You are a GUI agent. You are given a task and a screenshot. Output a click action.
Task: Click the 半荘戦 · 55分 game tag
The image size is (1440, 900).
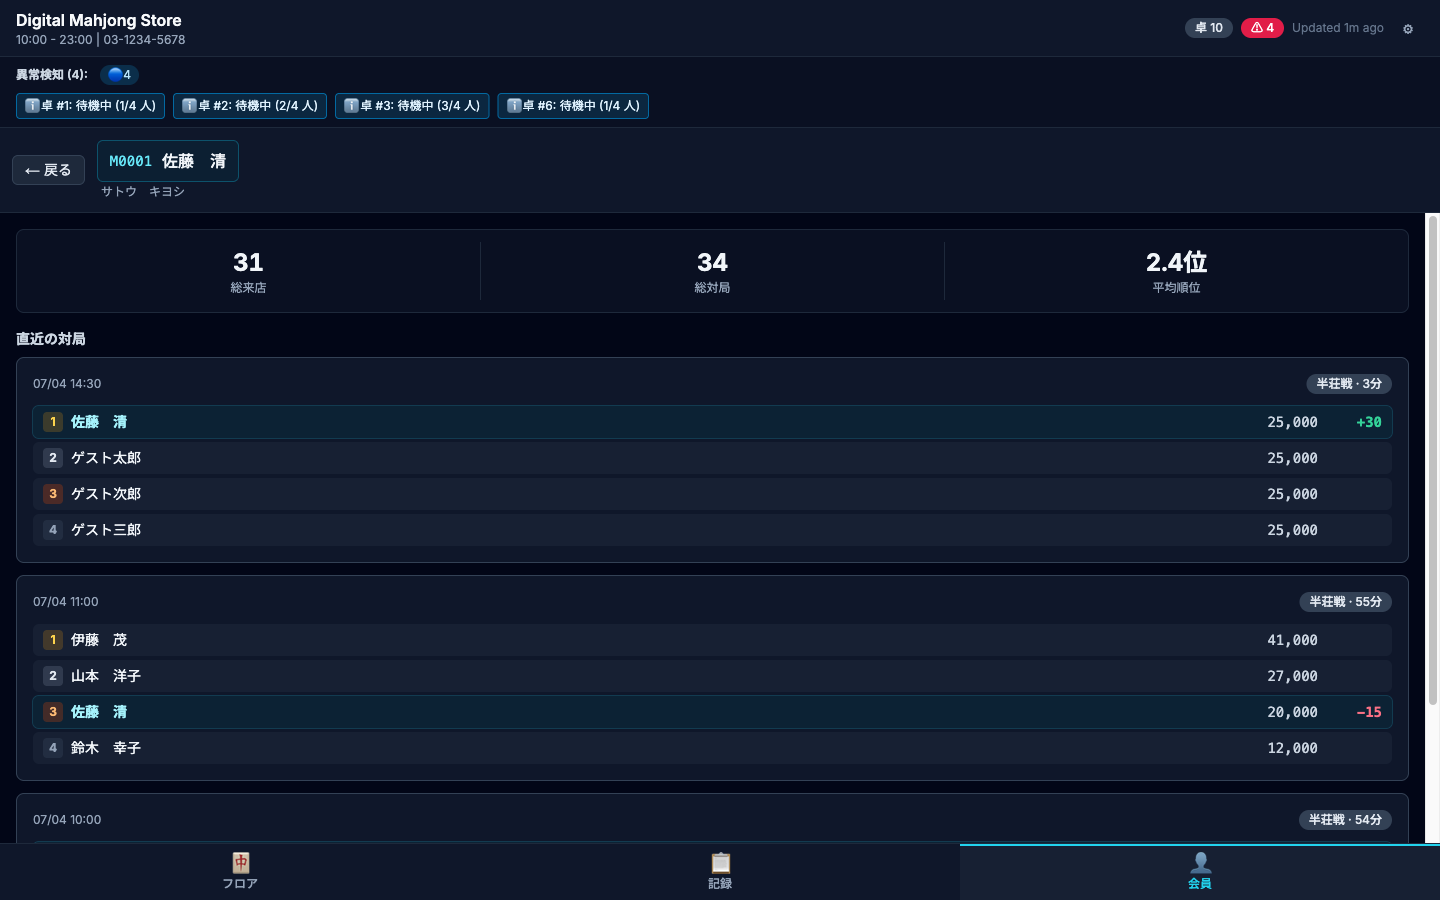pos(1345,602)
